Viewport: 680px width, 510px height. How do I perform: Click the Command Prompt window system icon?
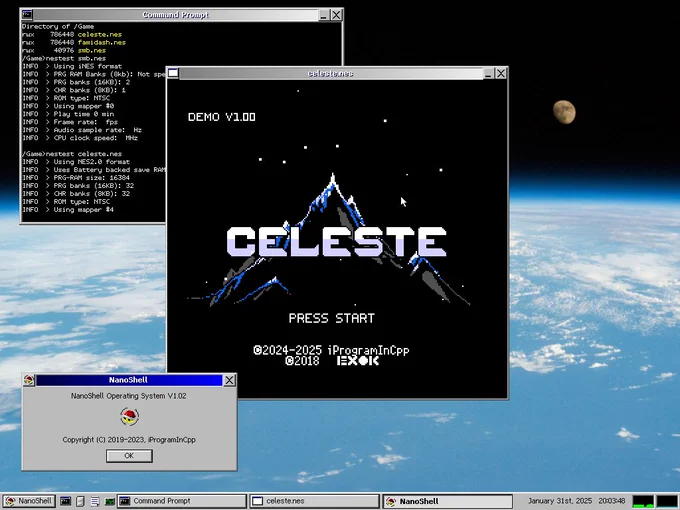click(x=27, y=15)
